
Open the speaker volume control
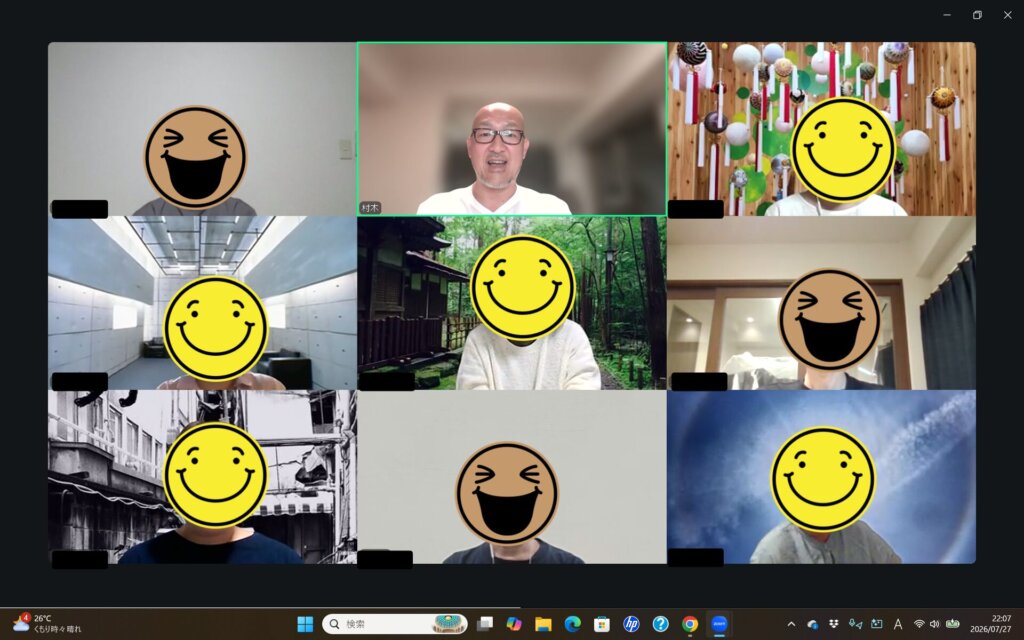point(935,624)
